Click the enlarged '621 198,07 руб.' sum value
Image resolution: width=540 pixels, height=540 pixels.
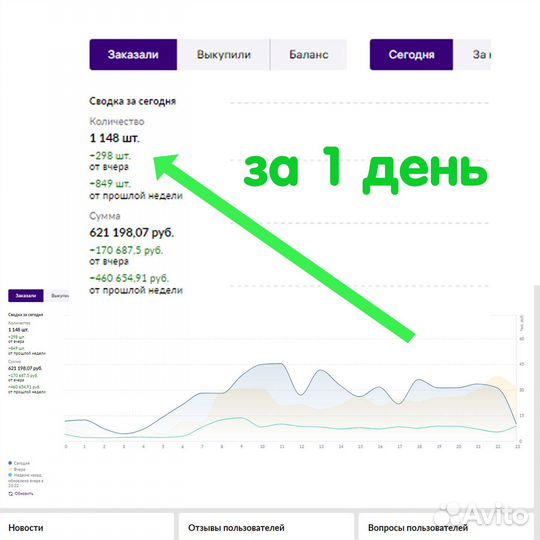(132, 232)
